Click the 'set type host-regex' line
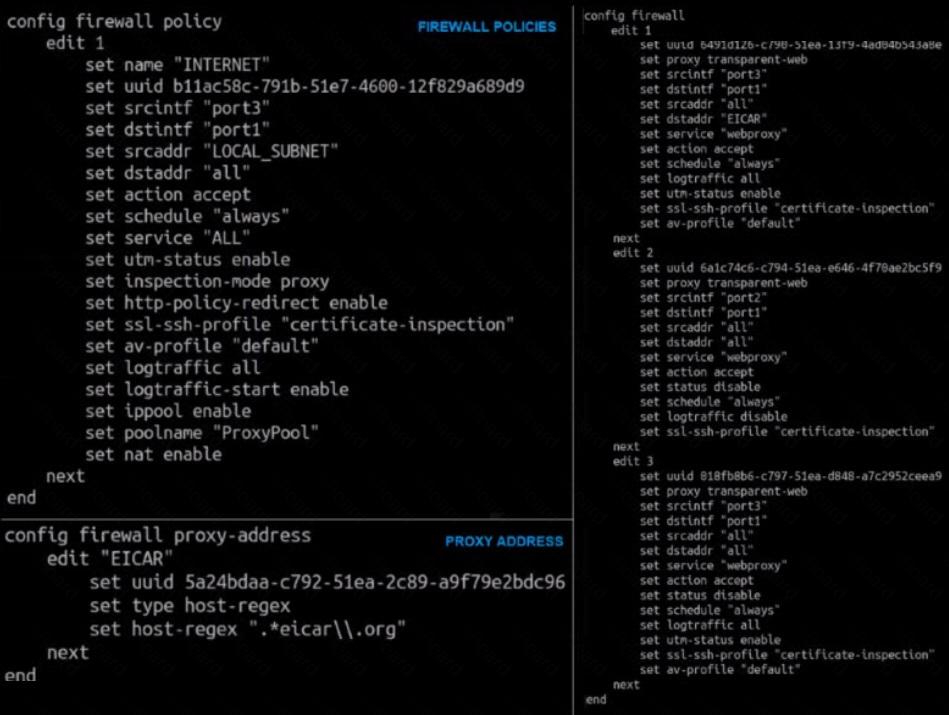Screen dimensions: 949x715 pyautogui.click(x=190, y=606)
